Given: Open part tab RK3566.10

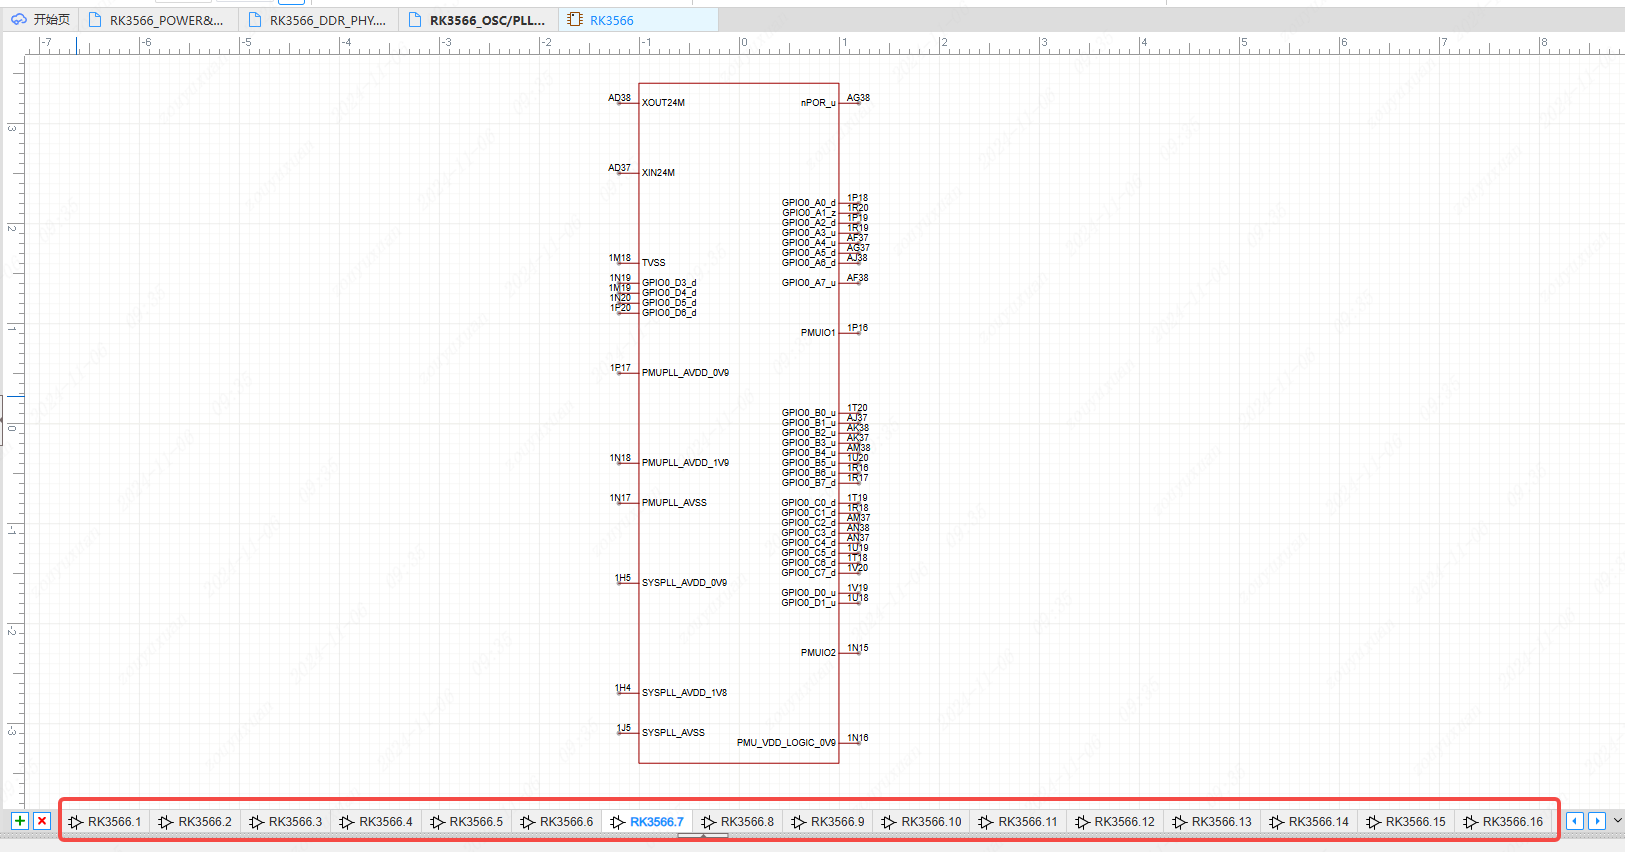Looking at the screenshot, I should [x=922, y=822].
